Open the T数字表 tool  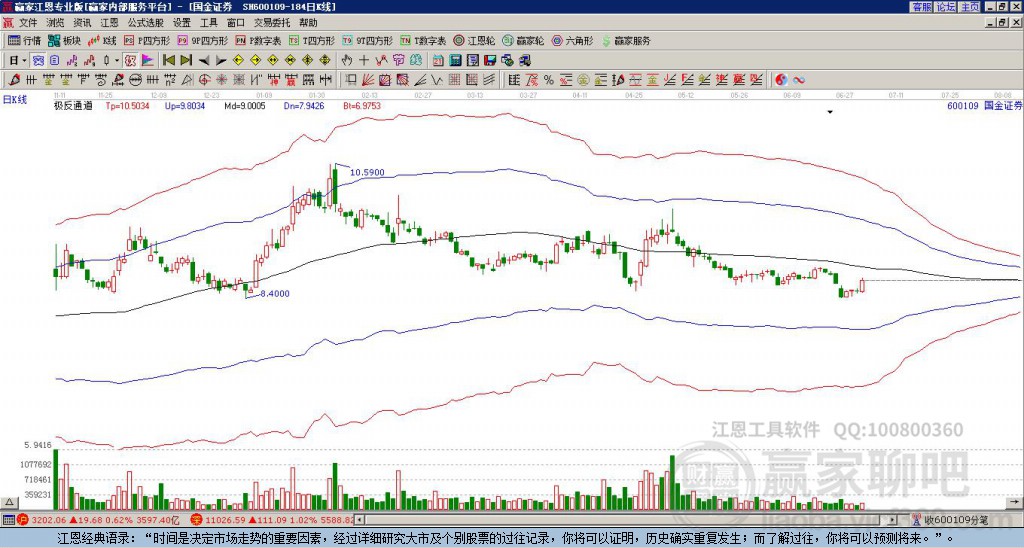pos(423,40)
